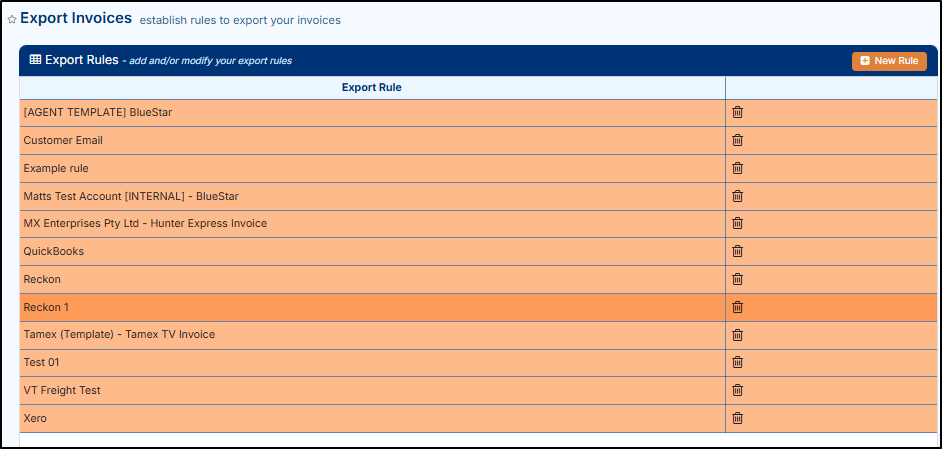
Task: Select the QuickBooks export rule
Action: point(53,251)
